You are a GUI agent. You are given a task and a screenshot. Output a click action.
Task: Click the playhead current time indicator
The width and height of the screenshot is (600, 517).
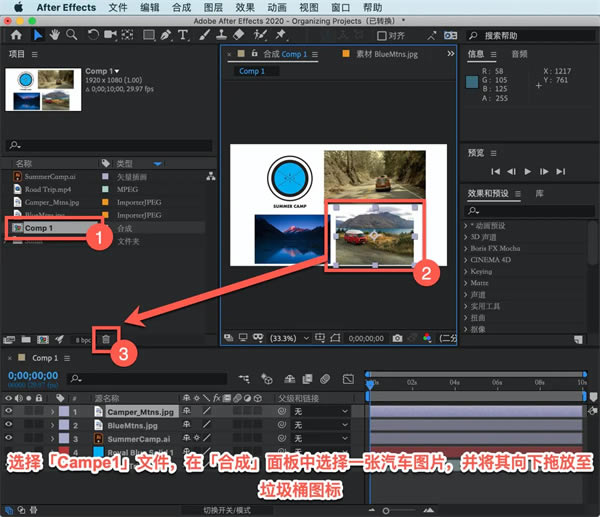pos(370,383)
